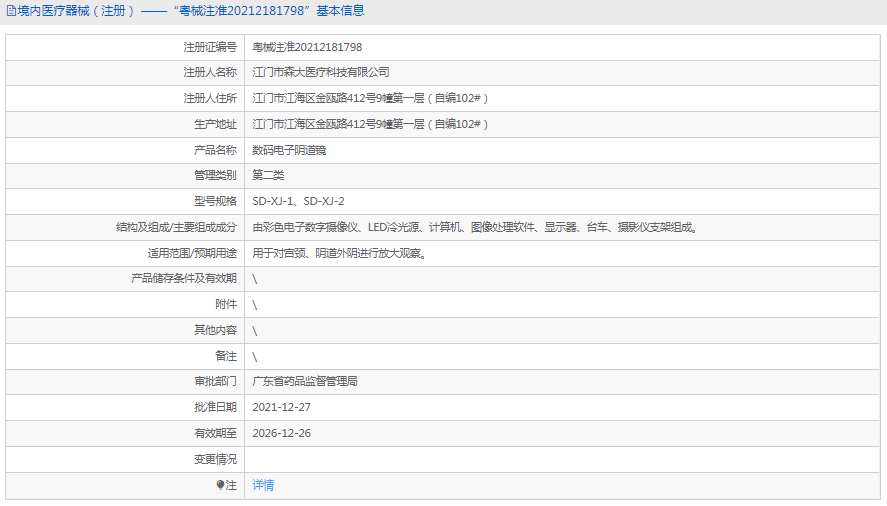
Task: Select the registration number 粤械注准20212181798 value
Action: (x=307, y=47)
